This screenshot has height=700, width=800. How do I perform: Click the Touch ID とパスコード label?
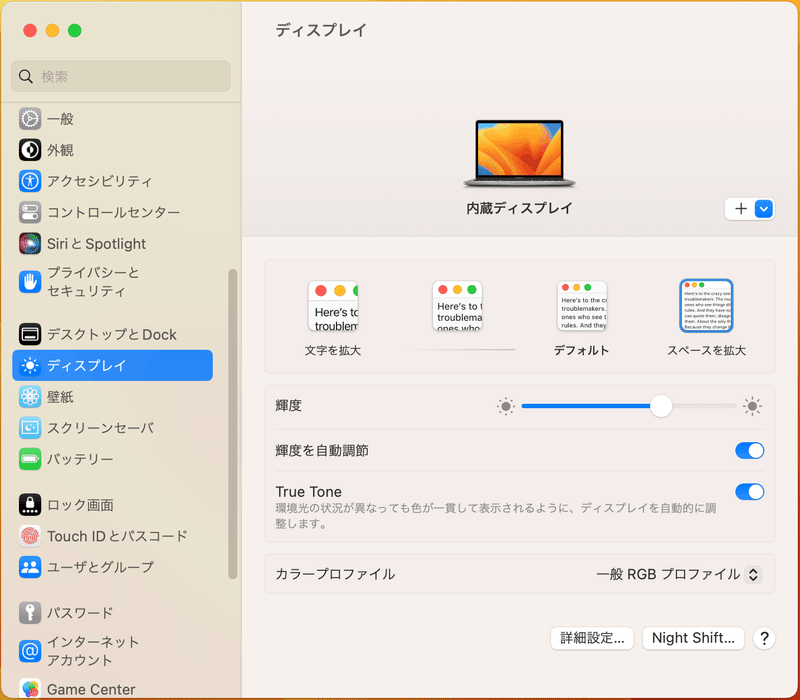(x=117, y=536)
